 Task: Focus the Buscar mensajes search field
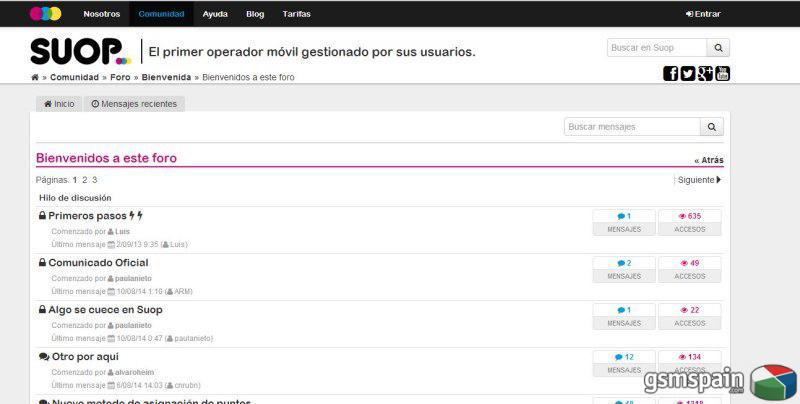click(632, 127)
